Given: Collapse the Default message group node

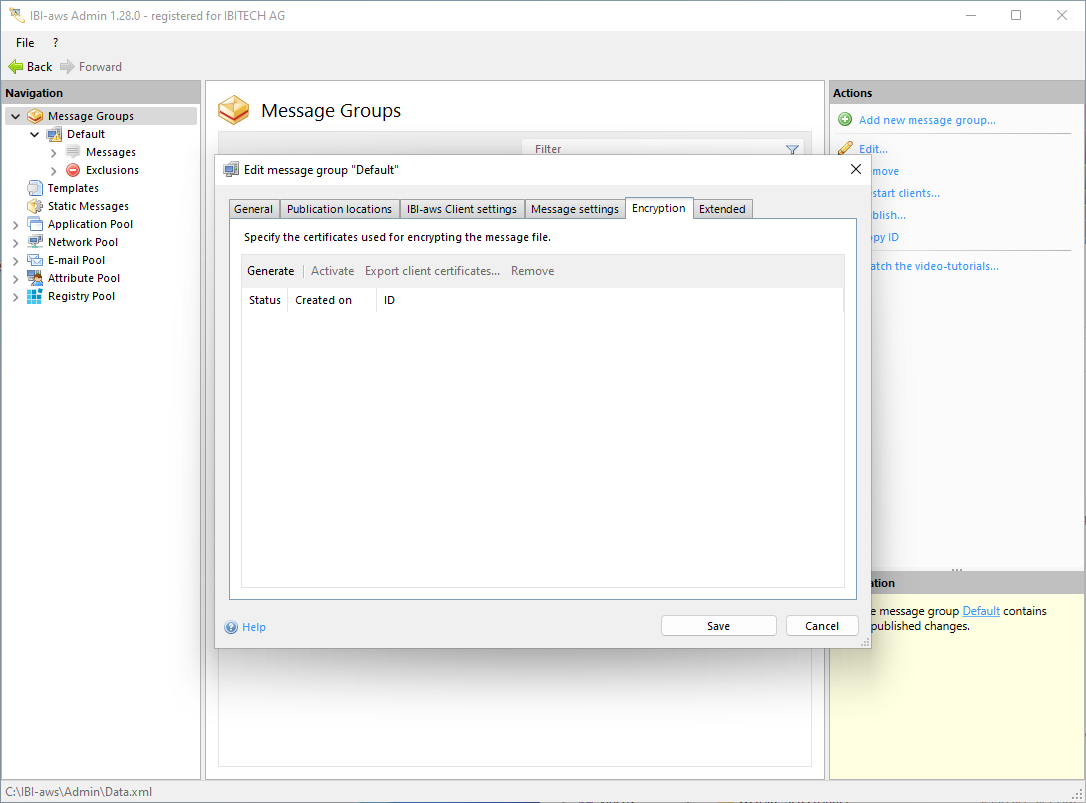Looking at the screenshot, I should click(35, 134).
